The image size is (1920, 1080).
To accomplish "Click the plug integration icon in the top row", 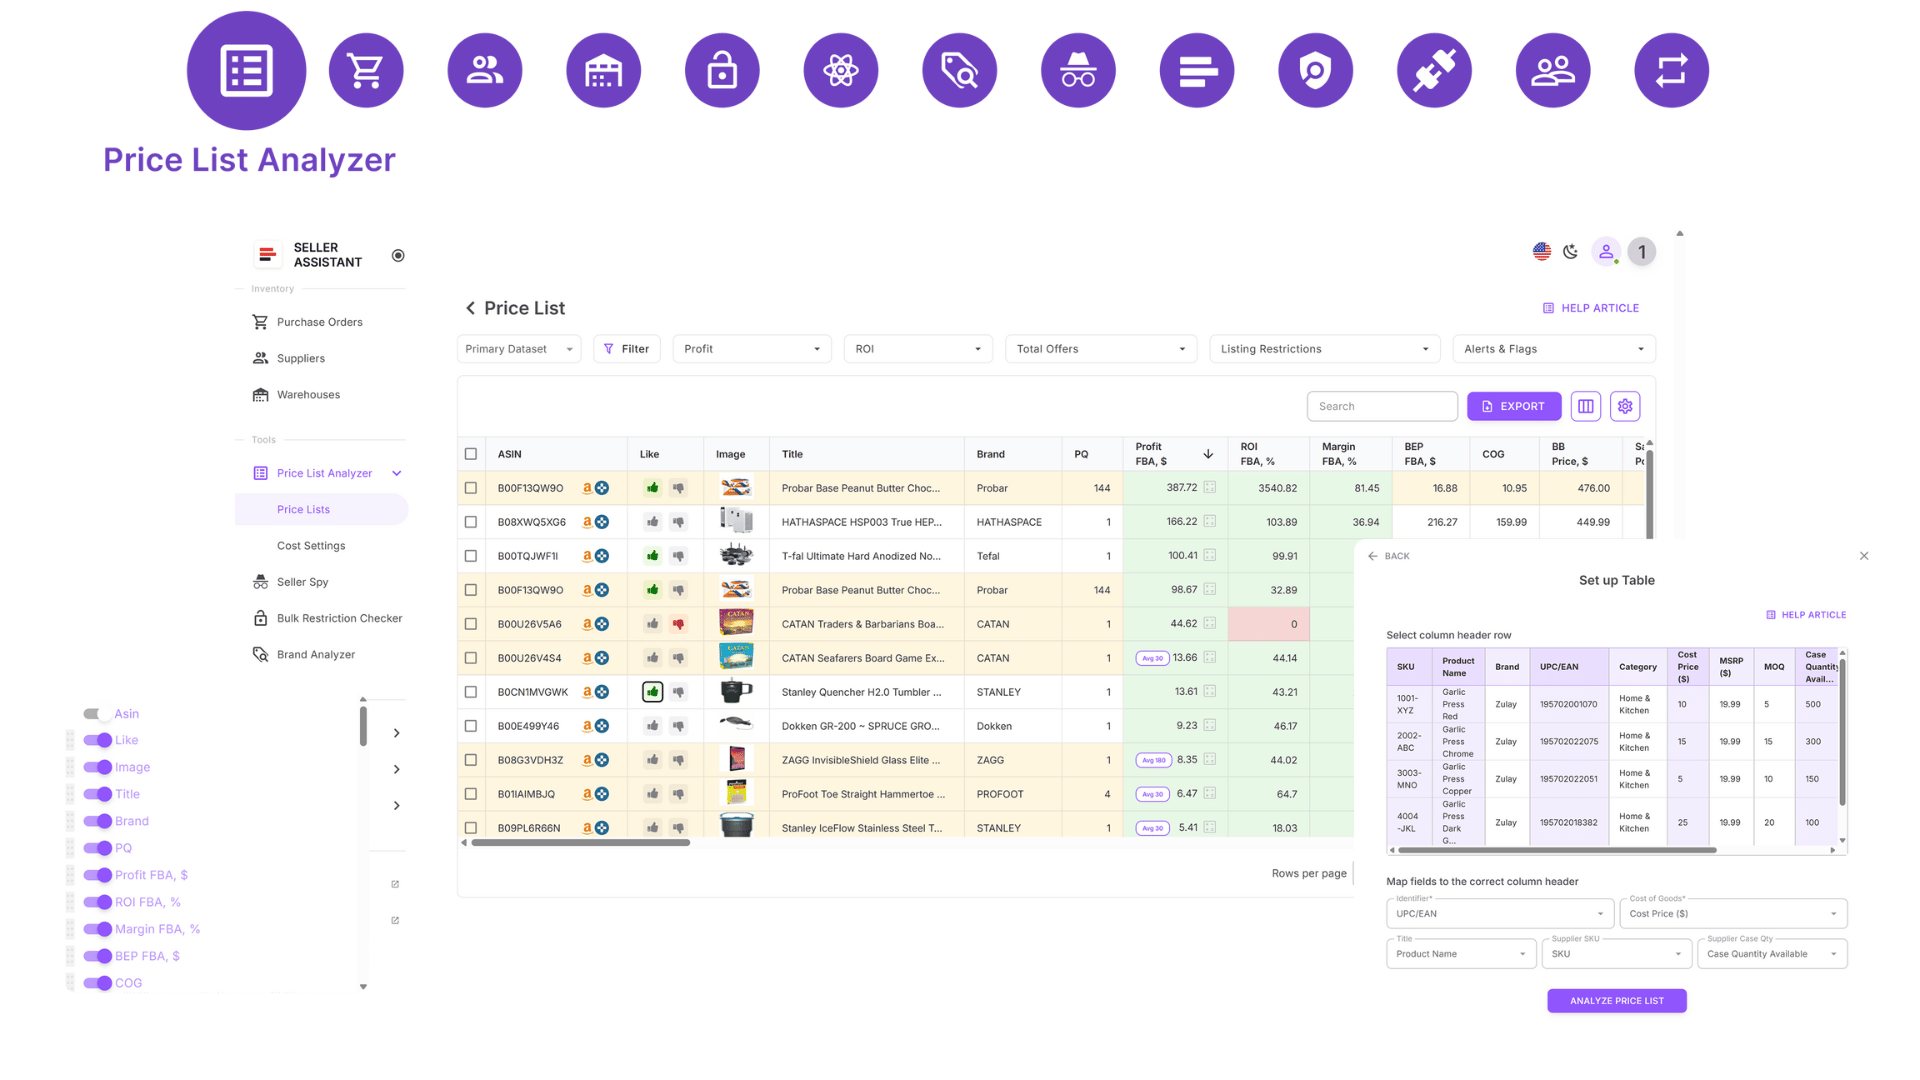I will click(x=1434, y=69).
